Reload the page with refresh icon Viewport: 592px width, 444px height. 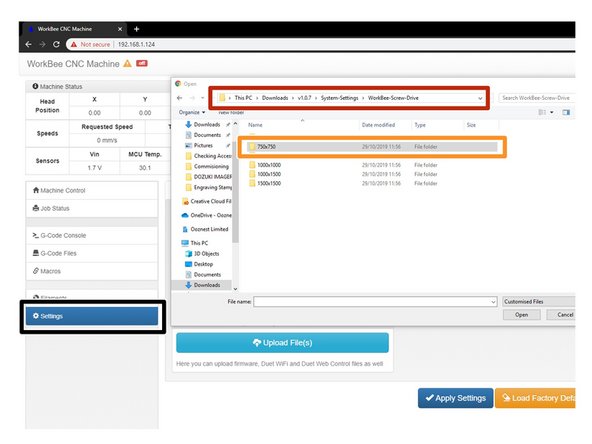click(x=56, y=44)
